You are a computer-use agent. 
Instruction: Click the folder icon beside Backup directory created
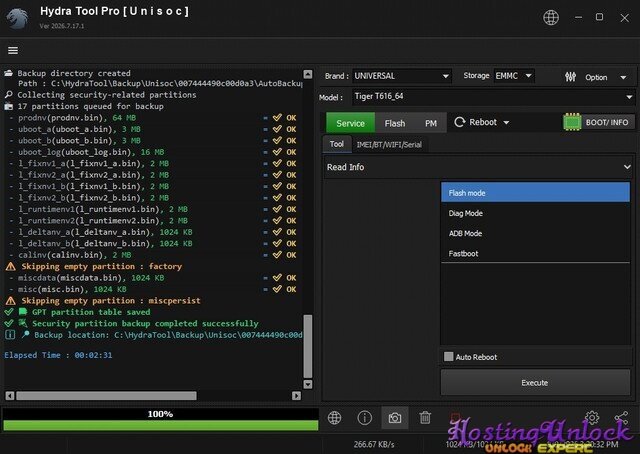9,73
